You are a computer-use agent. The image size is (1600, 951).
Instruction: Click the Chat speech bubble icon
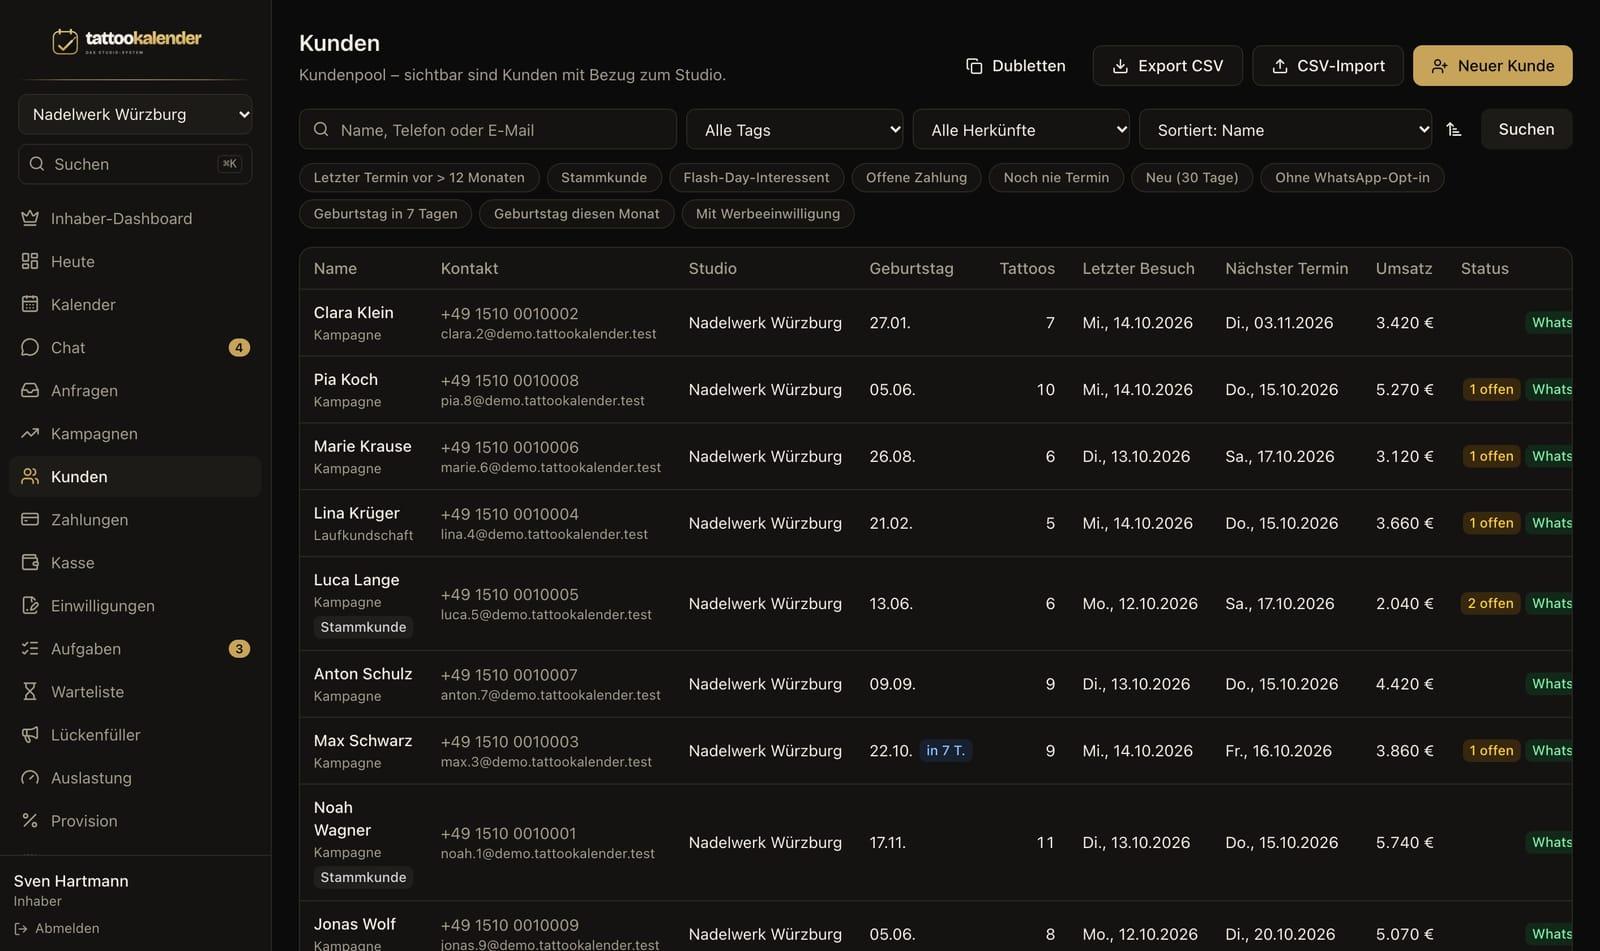[x=30, y=347]
